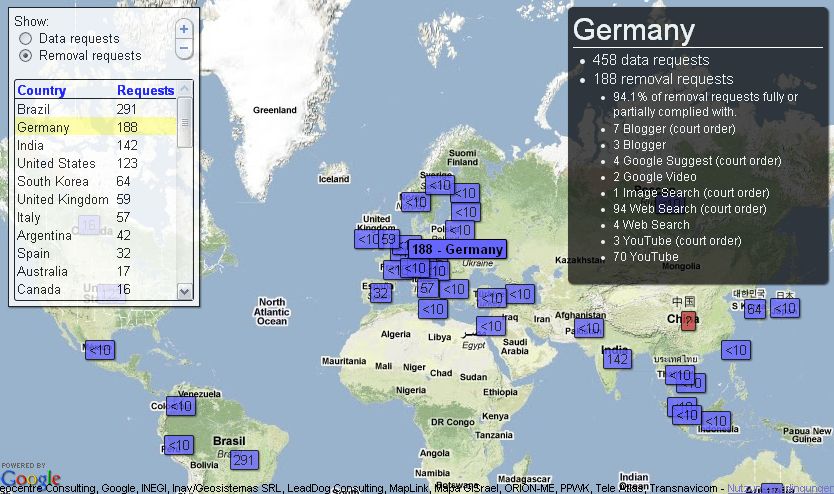
Task: Click the Nutzungsbedingungen terms link
Action: [780, 488]
